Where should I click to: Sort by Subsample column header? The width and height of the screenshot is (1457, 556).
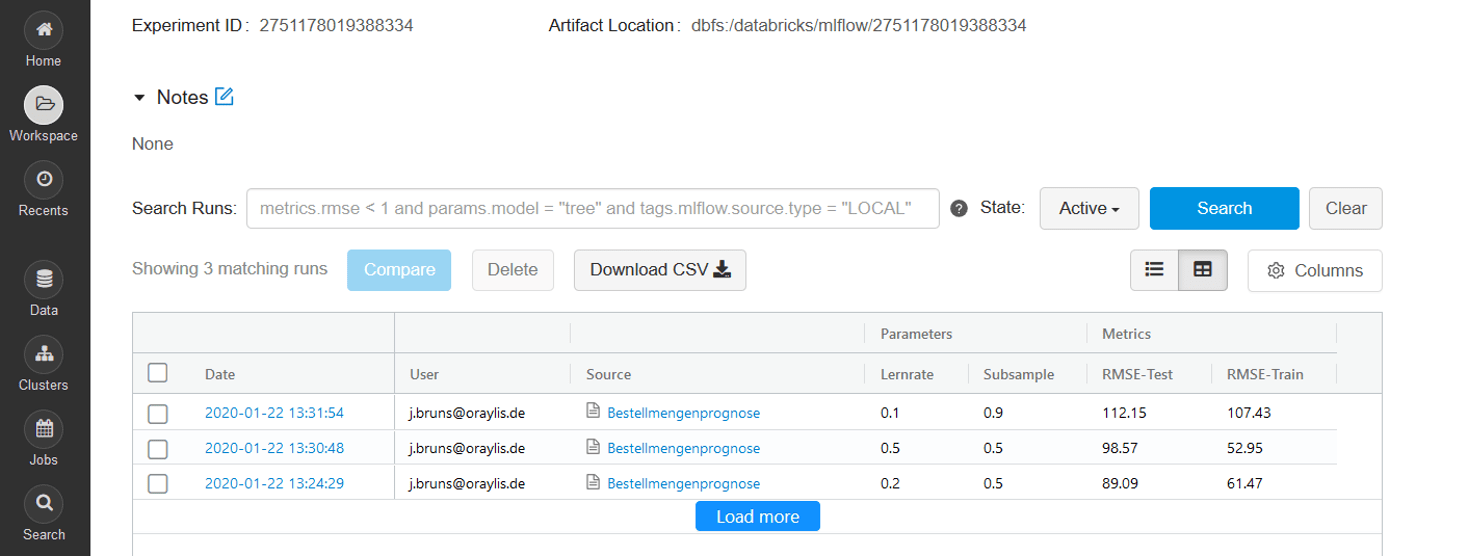pyautogui.click(x=1019, y=374)
